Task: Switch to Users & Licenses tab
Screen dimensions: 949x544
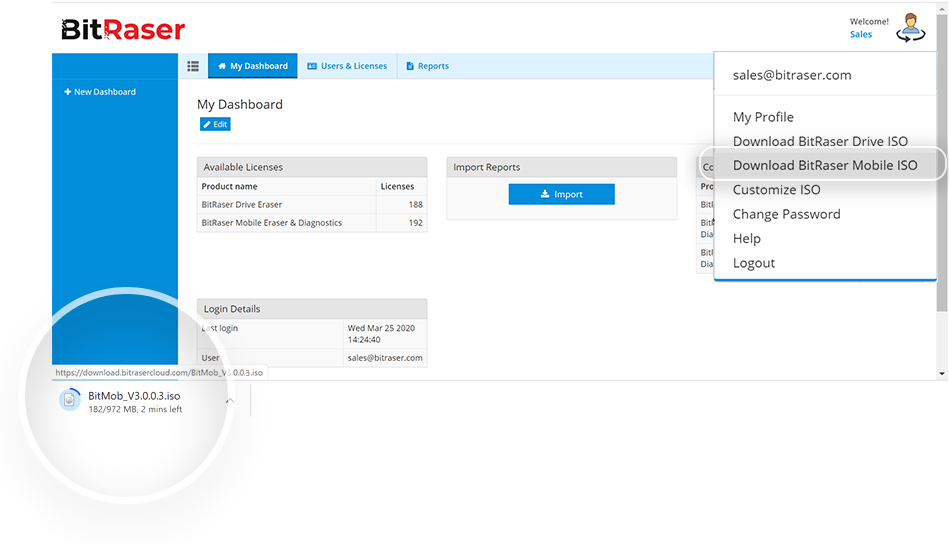Action: pos(347,66)
